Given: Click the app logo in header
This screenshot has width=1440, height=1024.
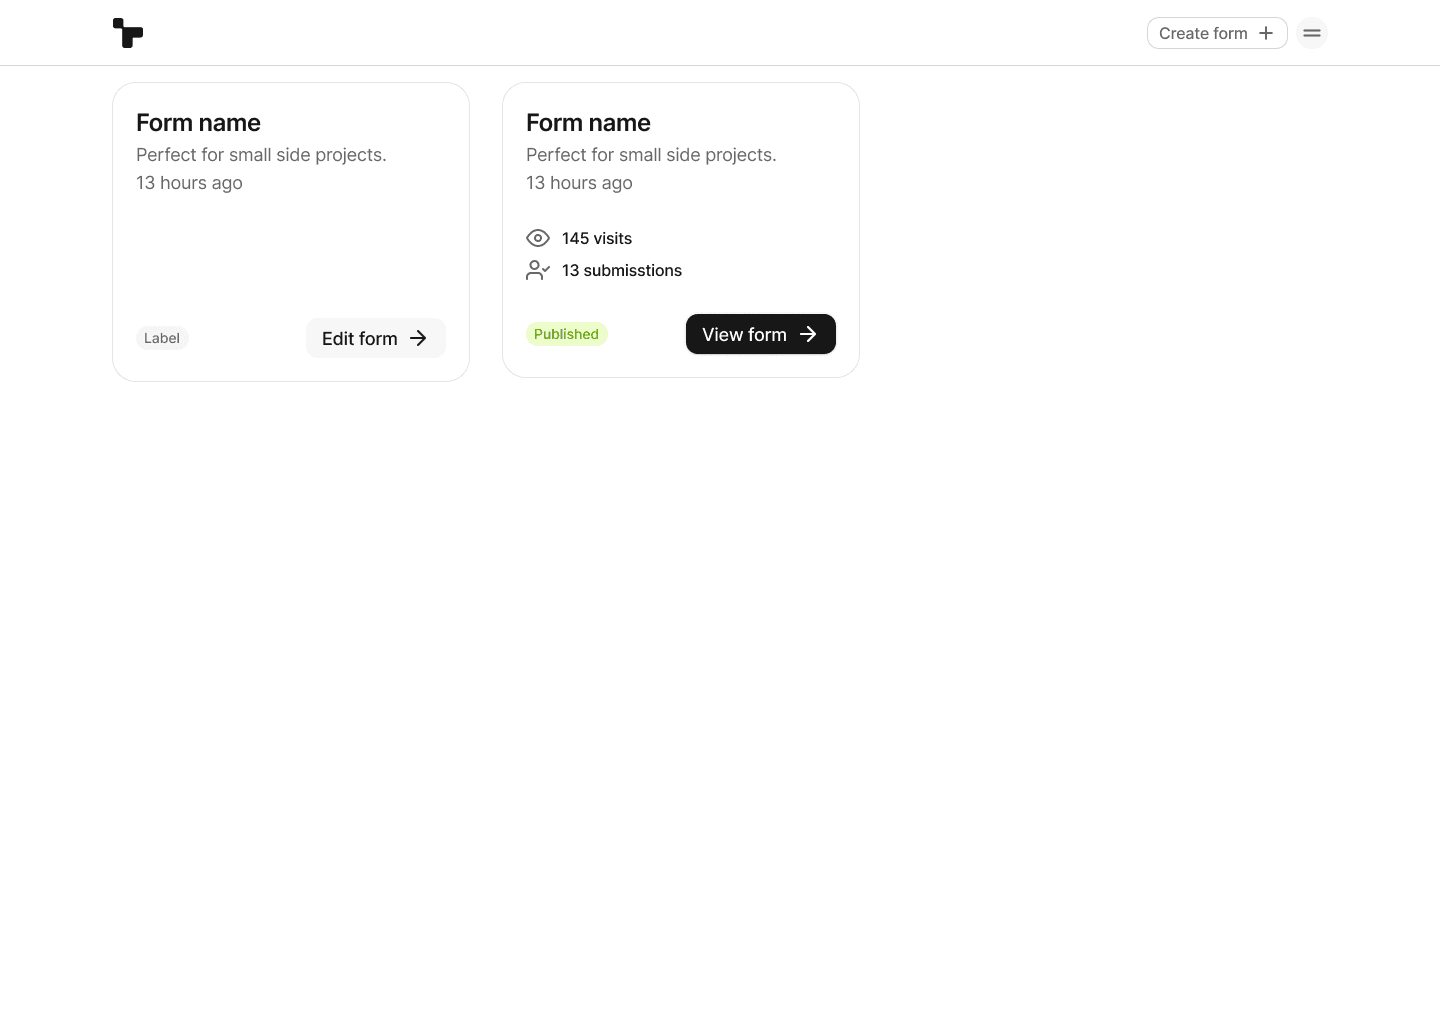Looking at the screenshot, I should pyautogui.click(x=128, y=33).
